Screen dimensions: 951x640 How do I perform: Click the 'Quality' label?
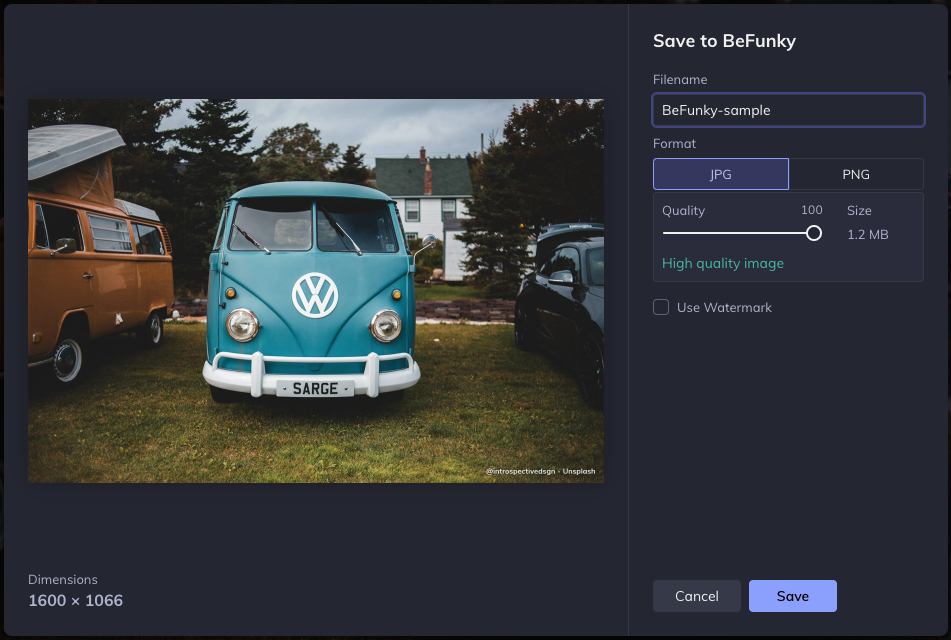click(683, 211)
